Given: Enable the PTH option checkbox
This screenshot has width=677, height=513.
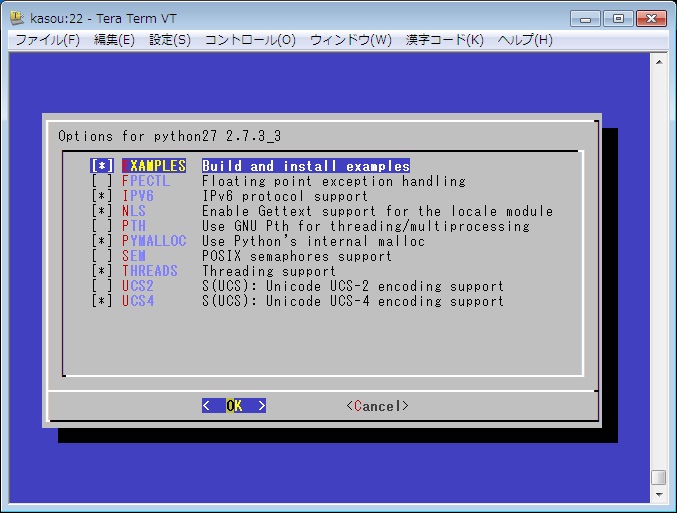Looking at the screenshot, I should click(x=102, y=226).
